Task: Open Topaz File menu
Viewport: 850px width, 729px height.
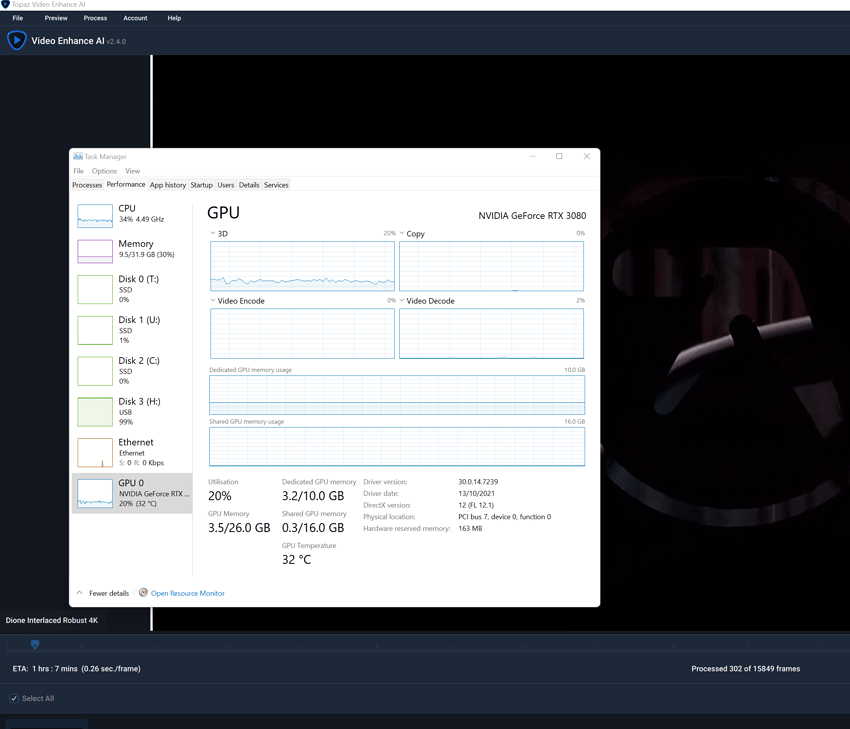Action: 18,18
